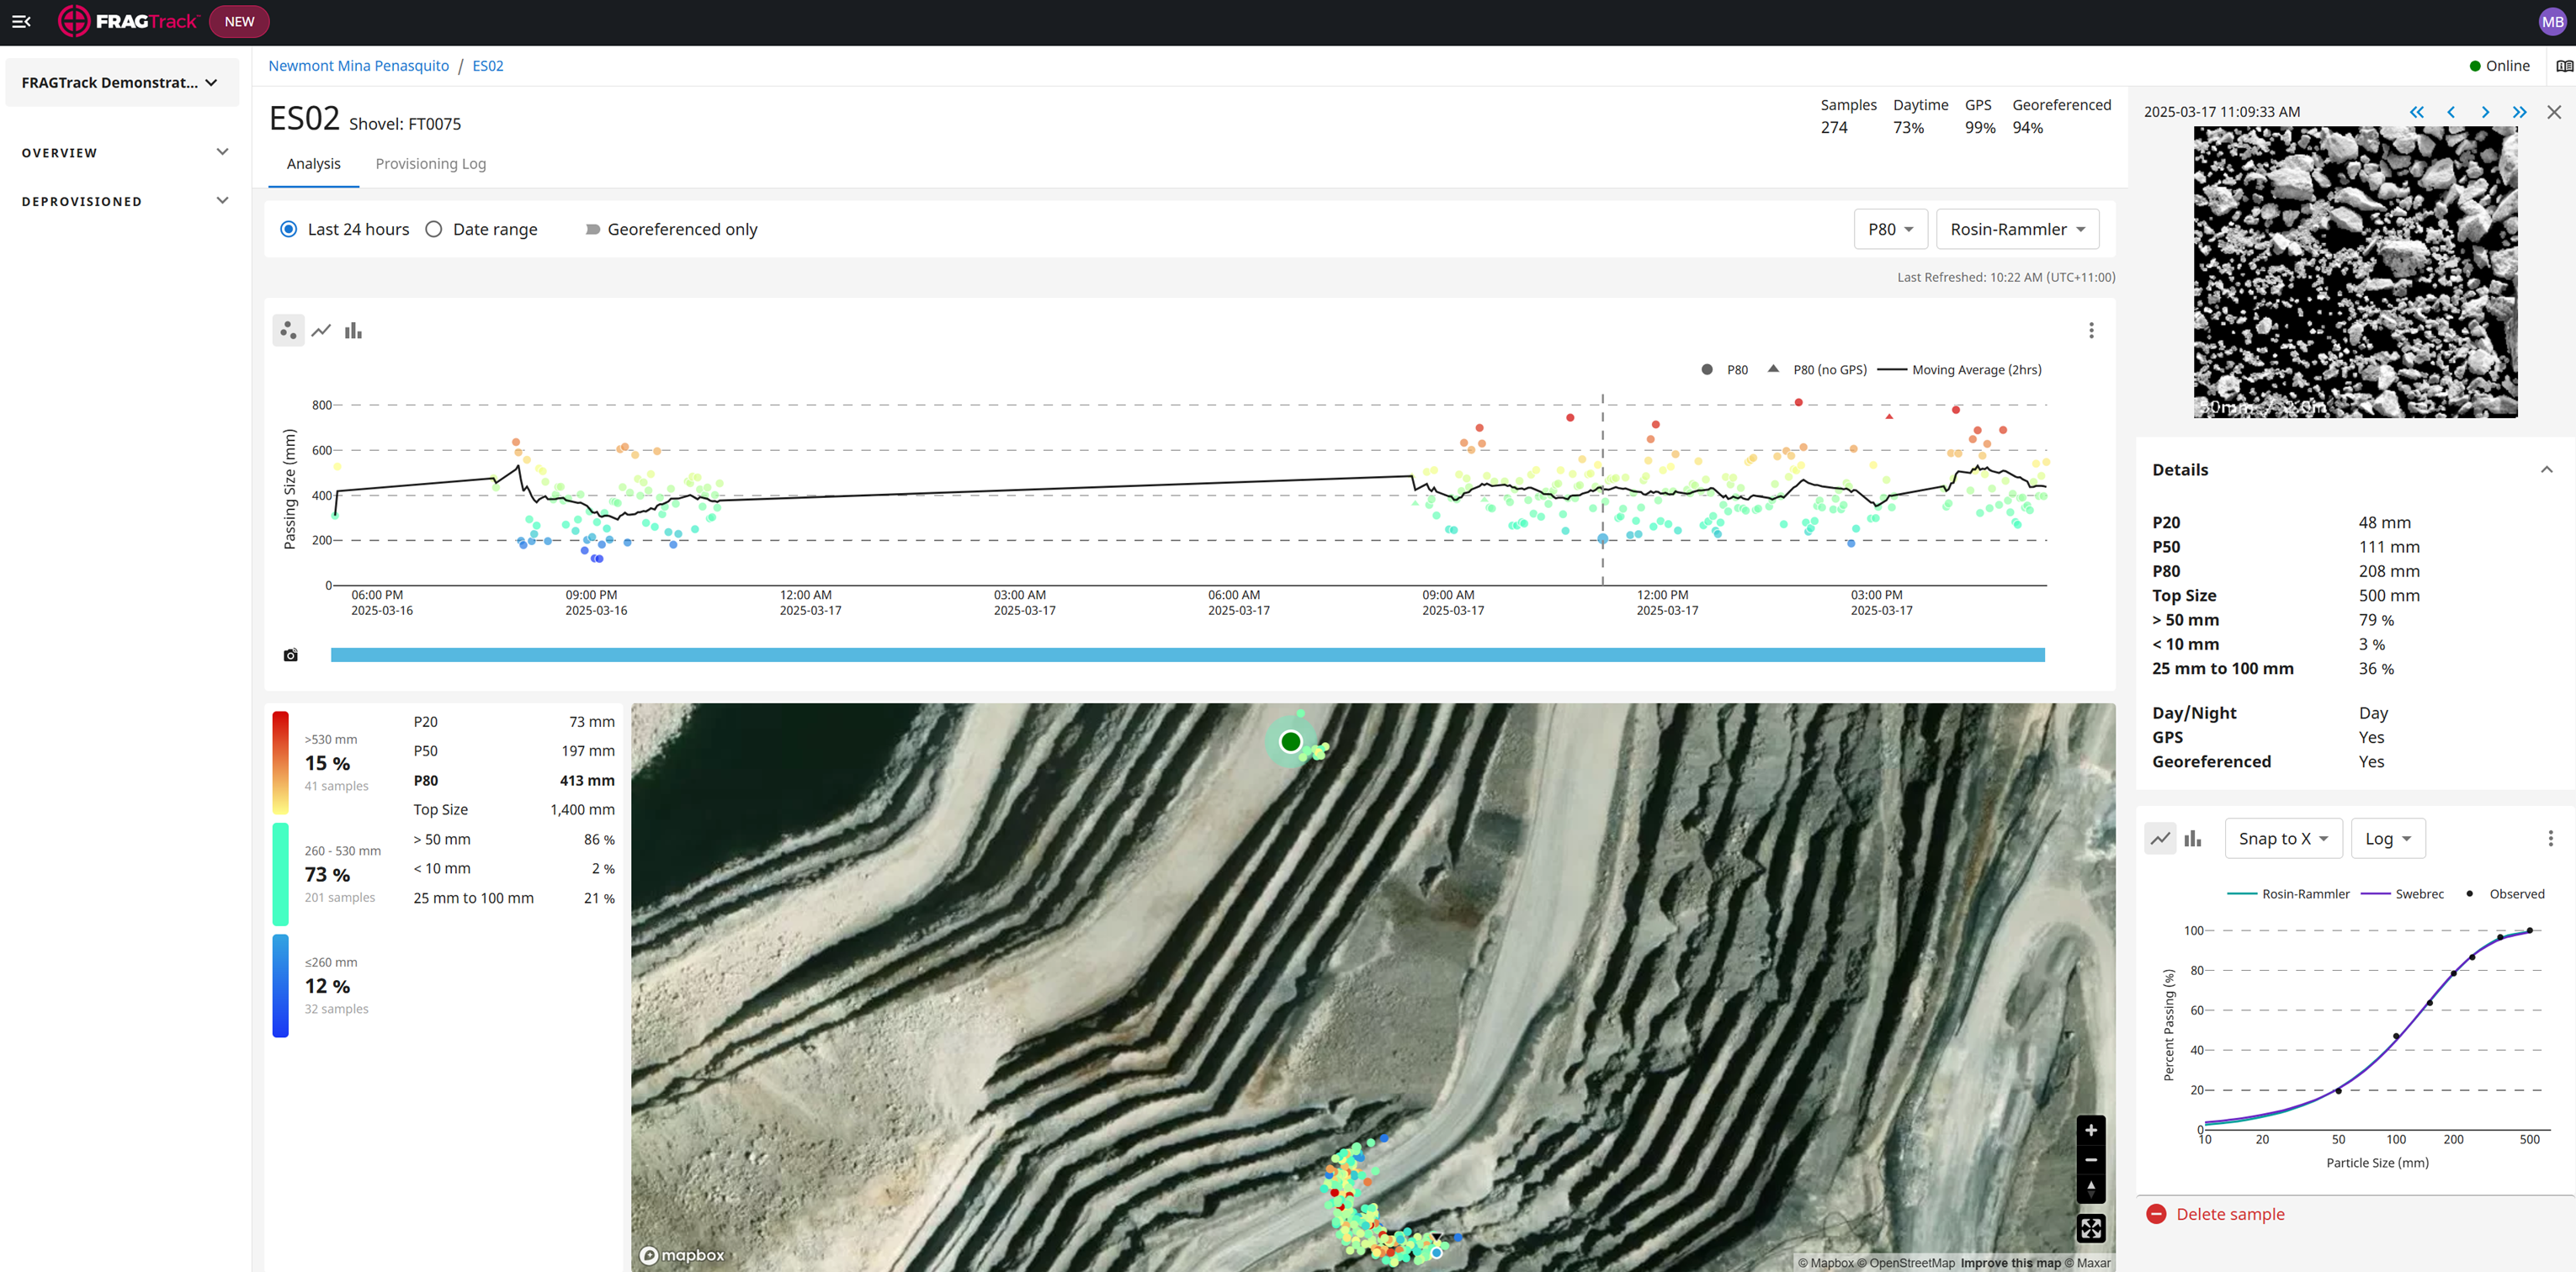Reset map compass bearing
Image resolution: width=2576 pixels, height=1272 pixels.
pyautogui.click(x=2090, y=1189)
